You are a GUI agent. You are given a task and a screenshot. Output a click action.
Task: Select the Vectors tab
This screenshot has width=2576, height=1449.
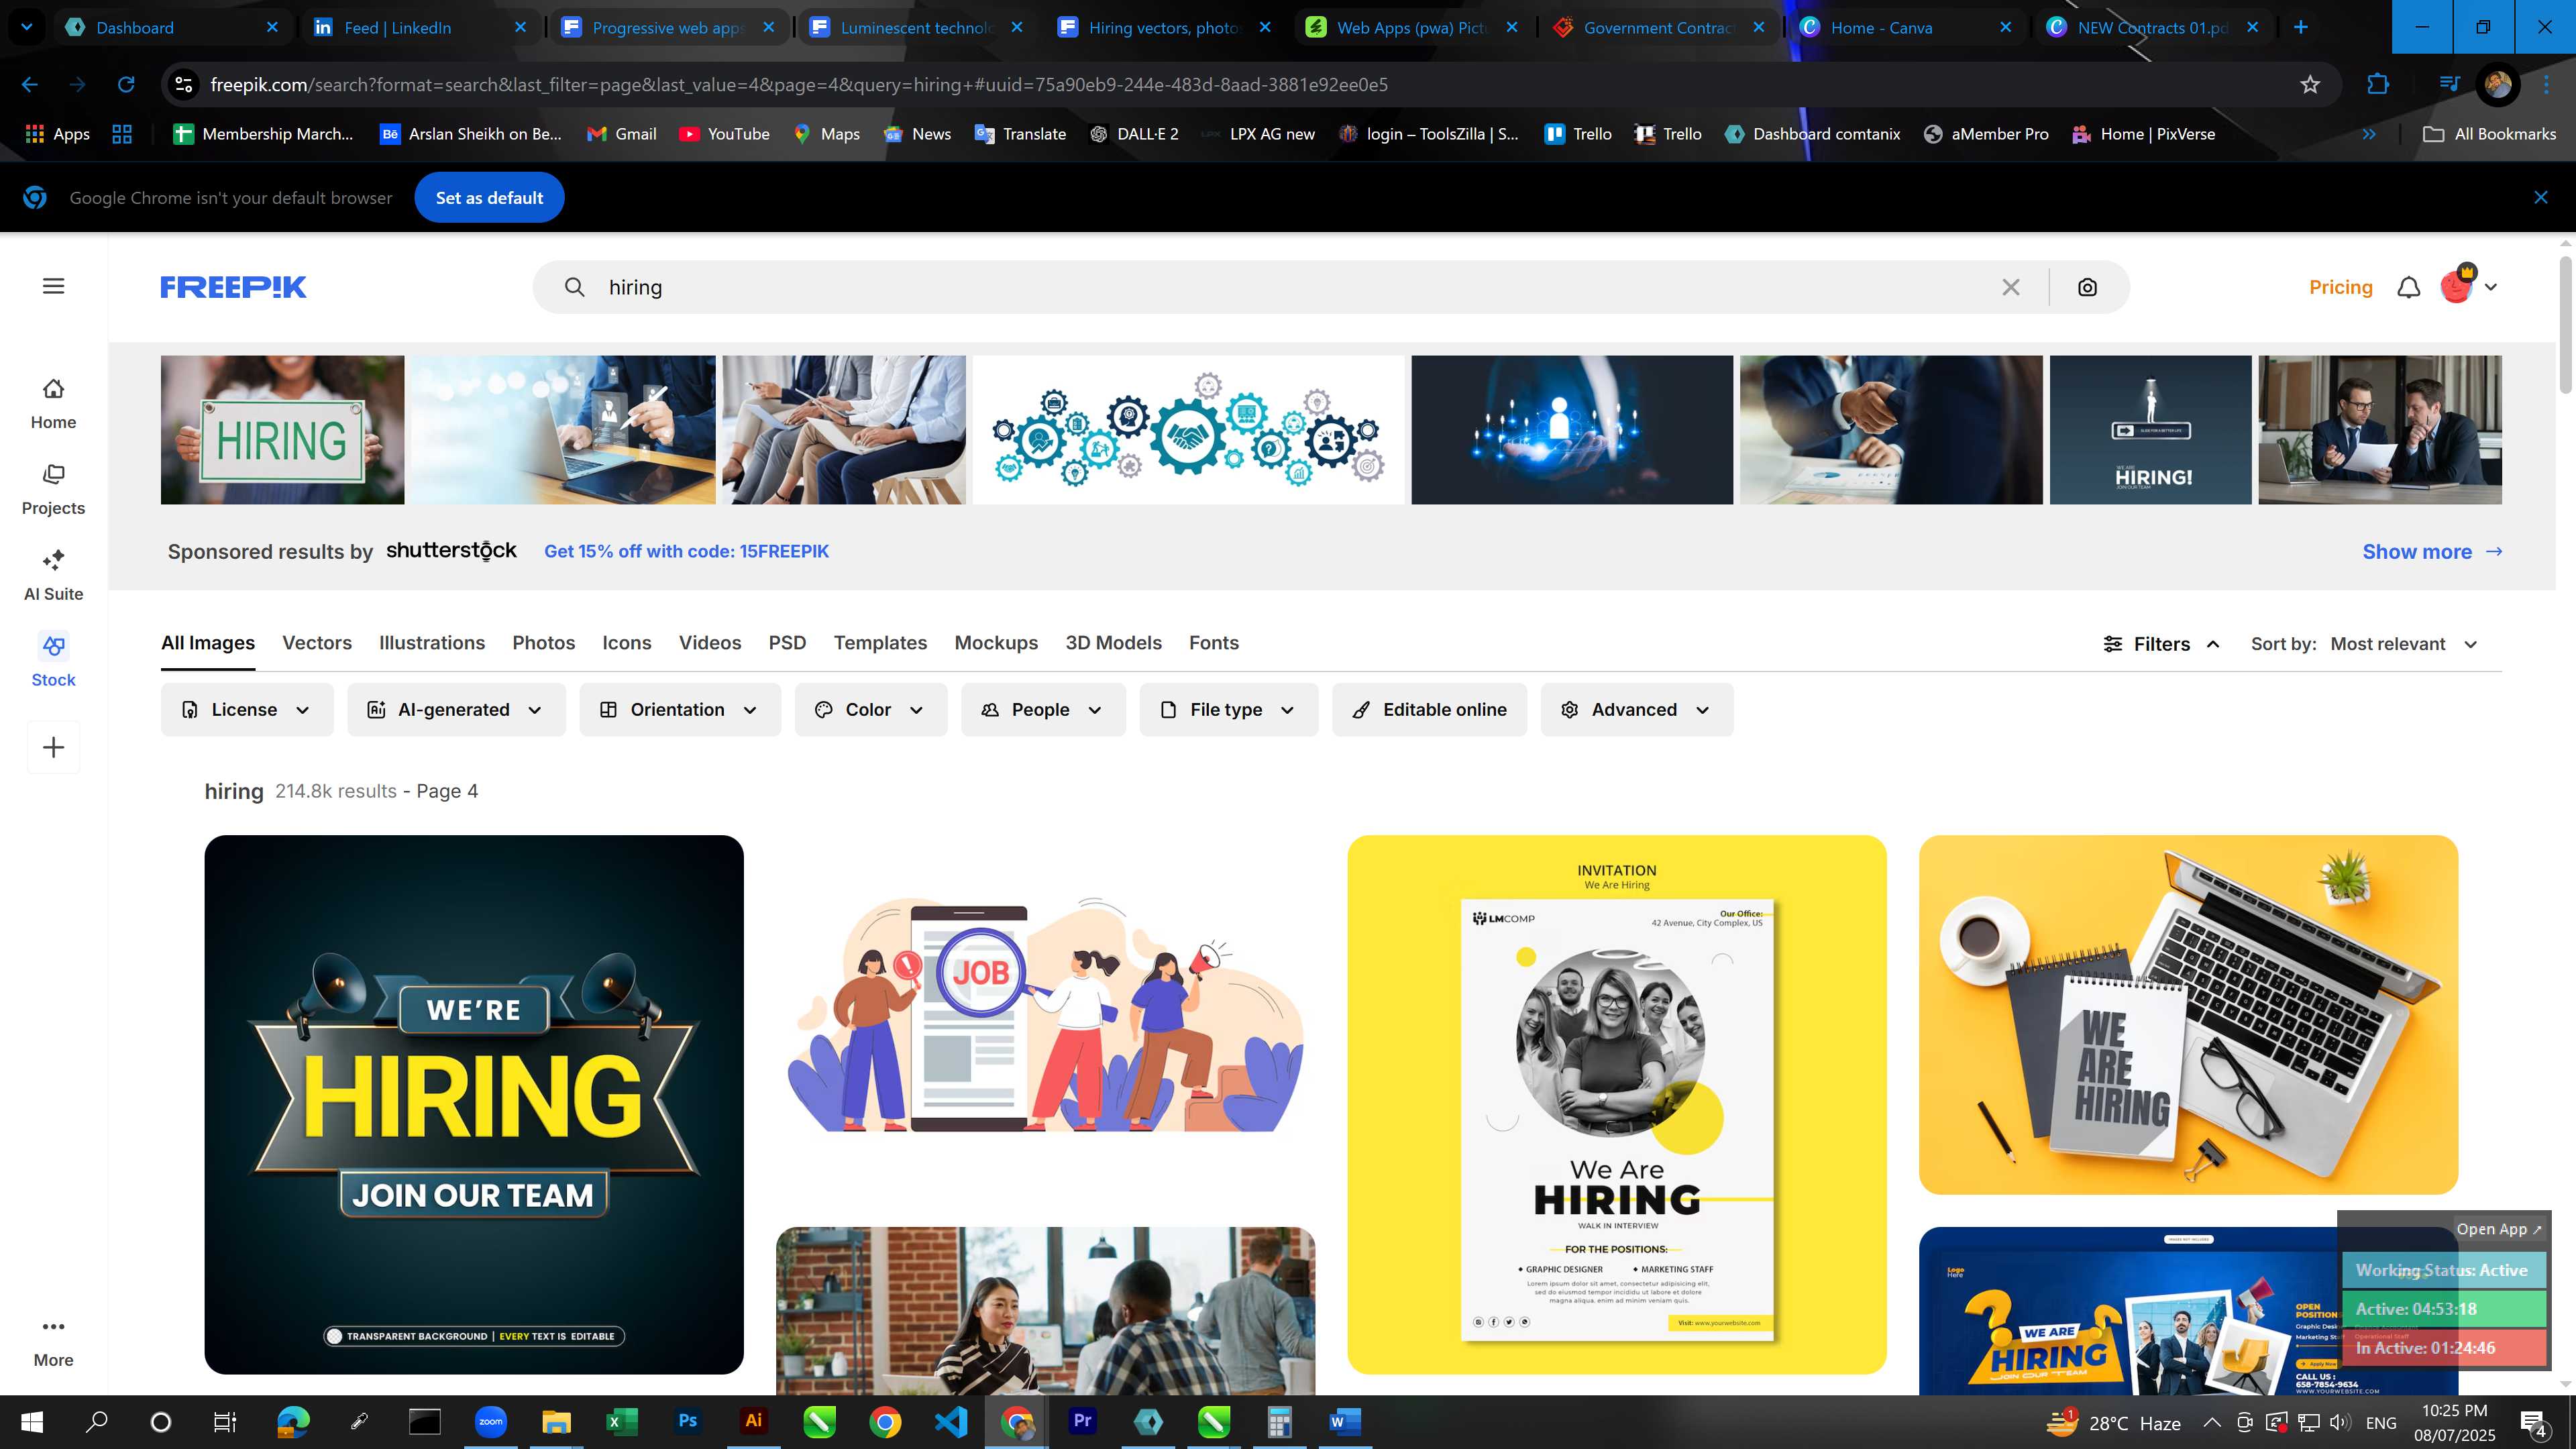point(317,643)
